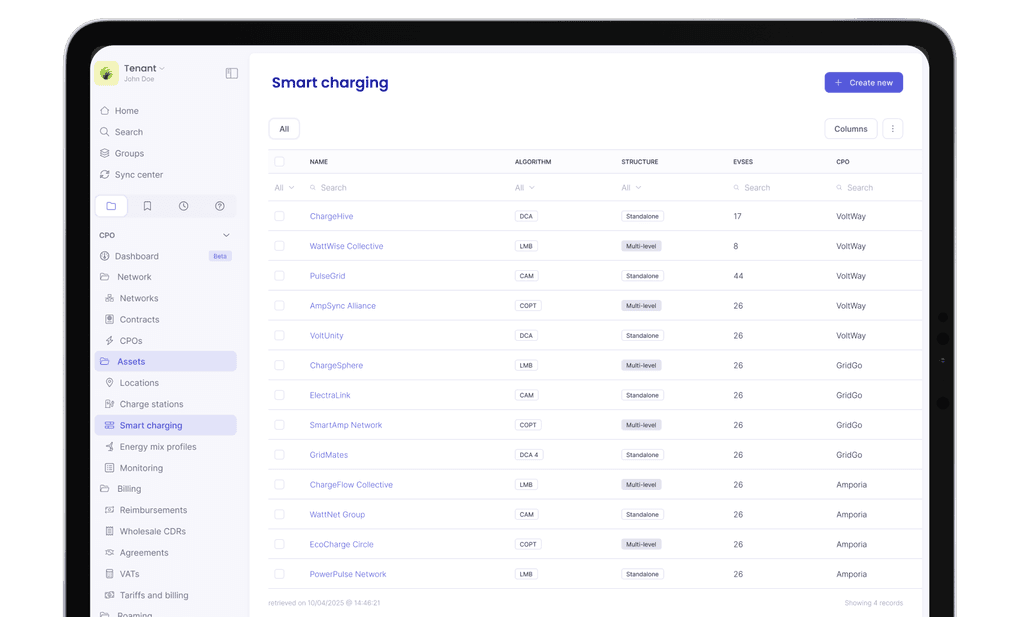Screen dimensions: 1024x617
Task: Open Contracts in sidebar
Action: point(139,319)
